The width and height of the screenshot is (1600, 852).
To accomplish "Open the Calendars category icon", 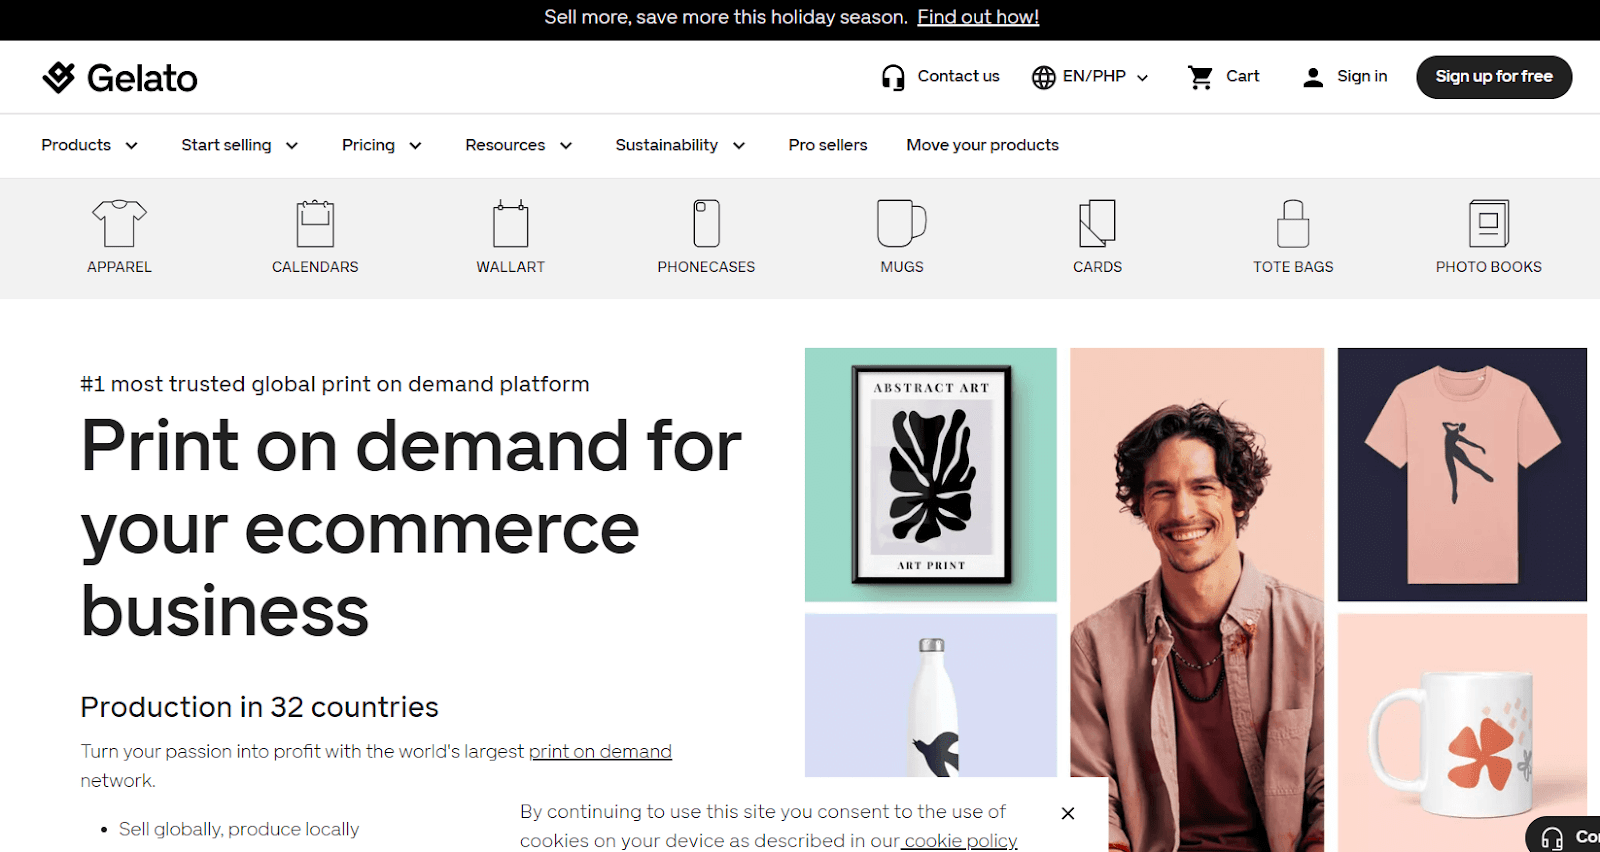I will [315, 223].
